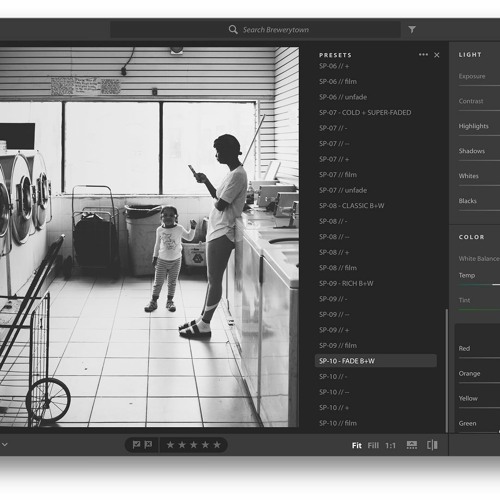
Task: Apply preset SP-06 // unfade
Action: click(343, 97)
